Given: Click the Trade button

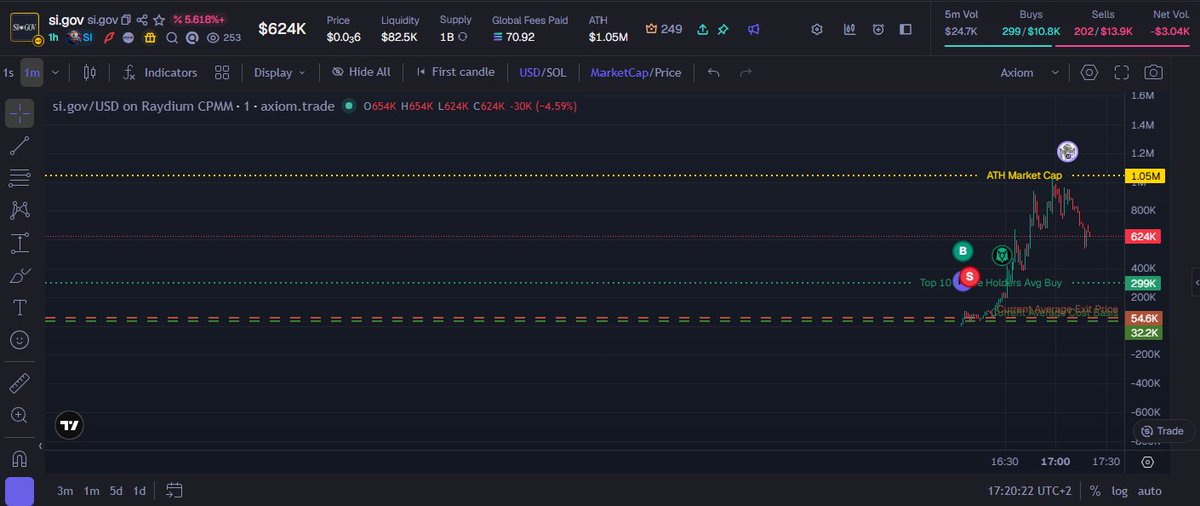Looking at the screenshot, I should 1163,432.
